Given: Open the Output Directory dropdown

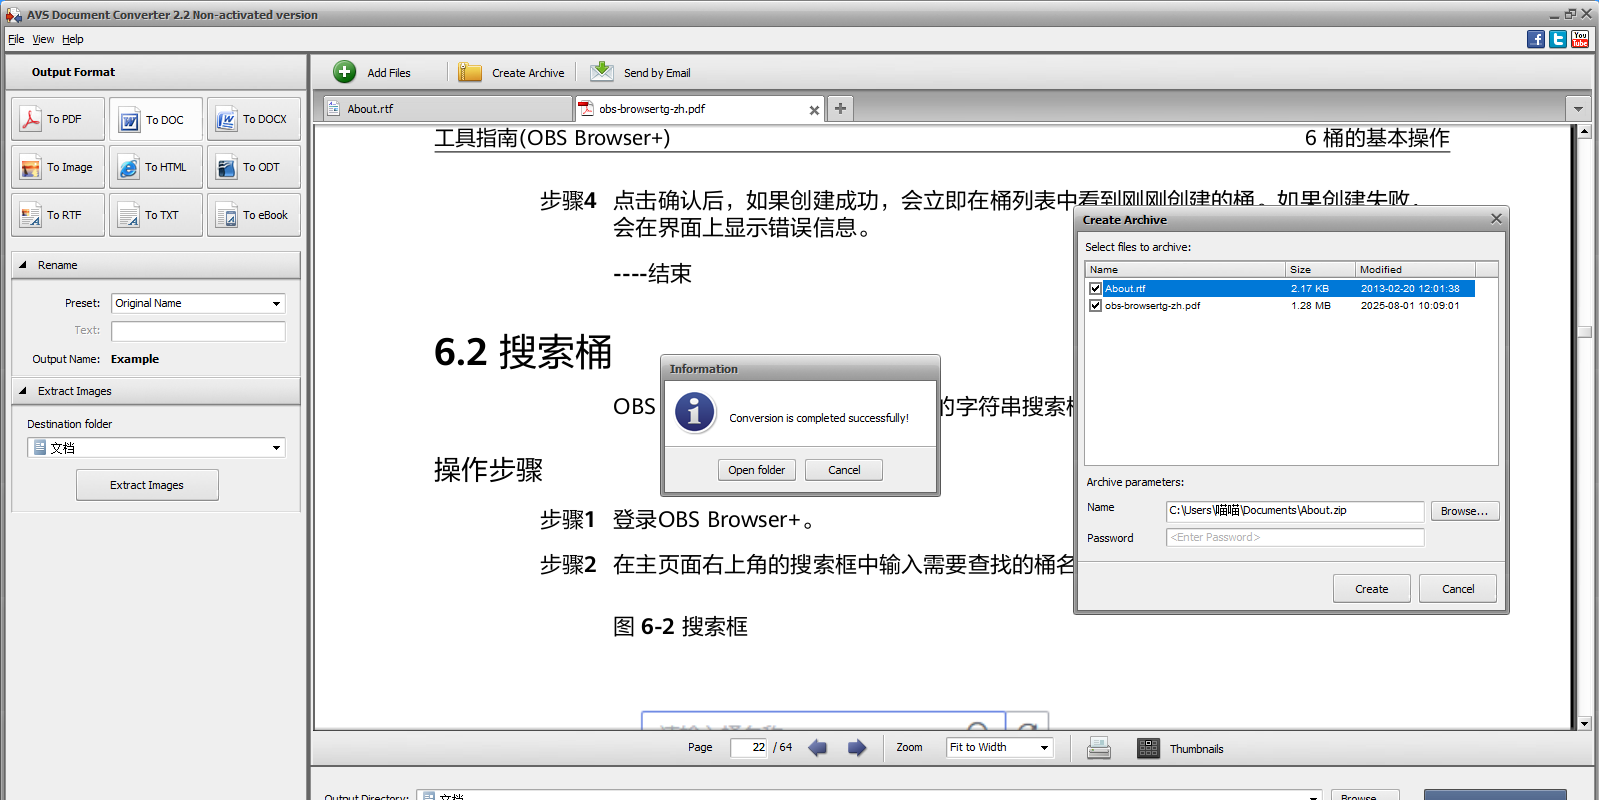Looking at the screenshot, I should 1314,796.
